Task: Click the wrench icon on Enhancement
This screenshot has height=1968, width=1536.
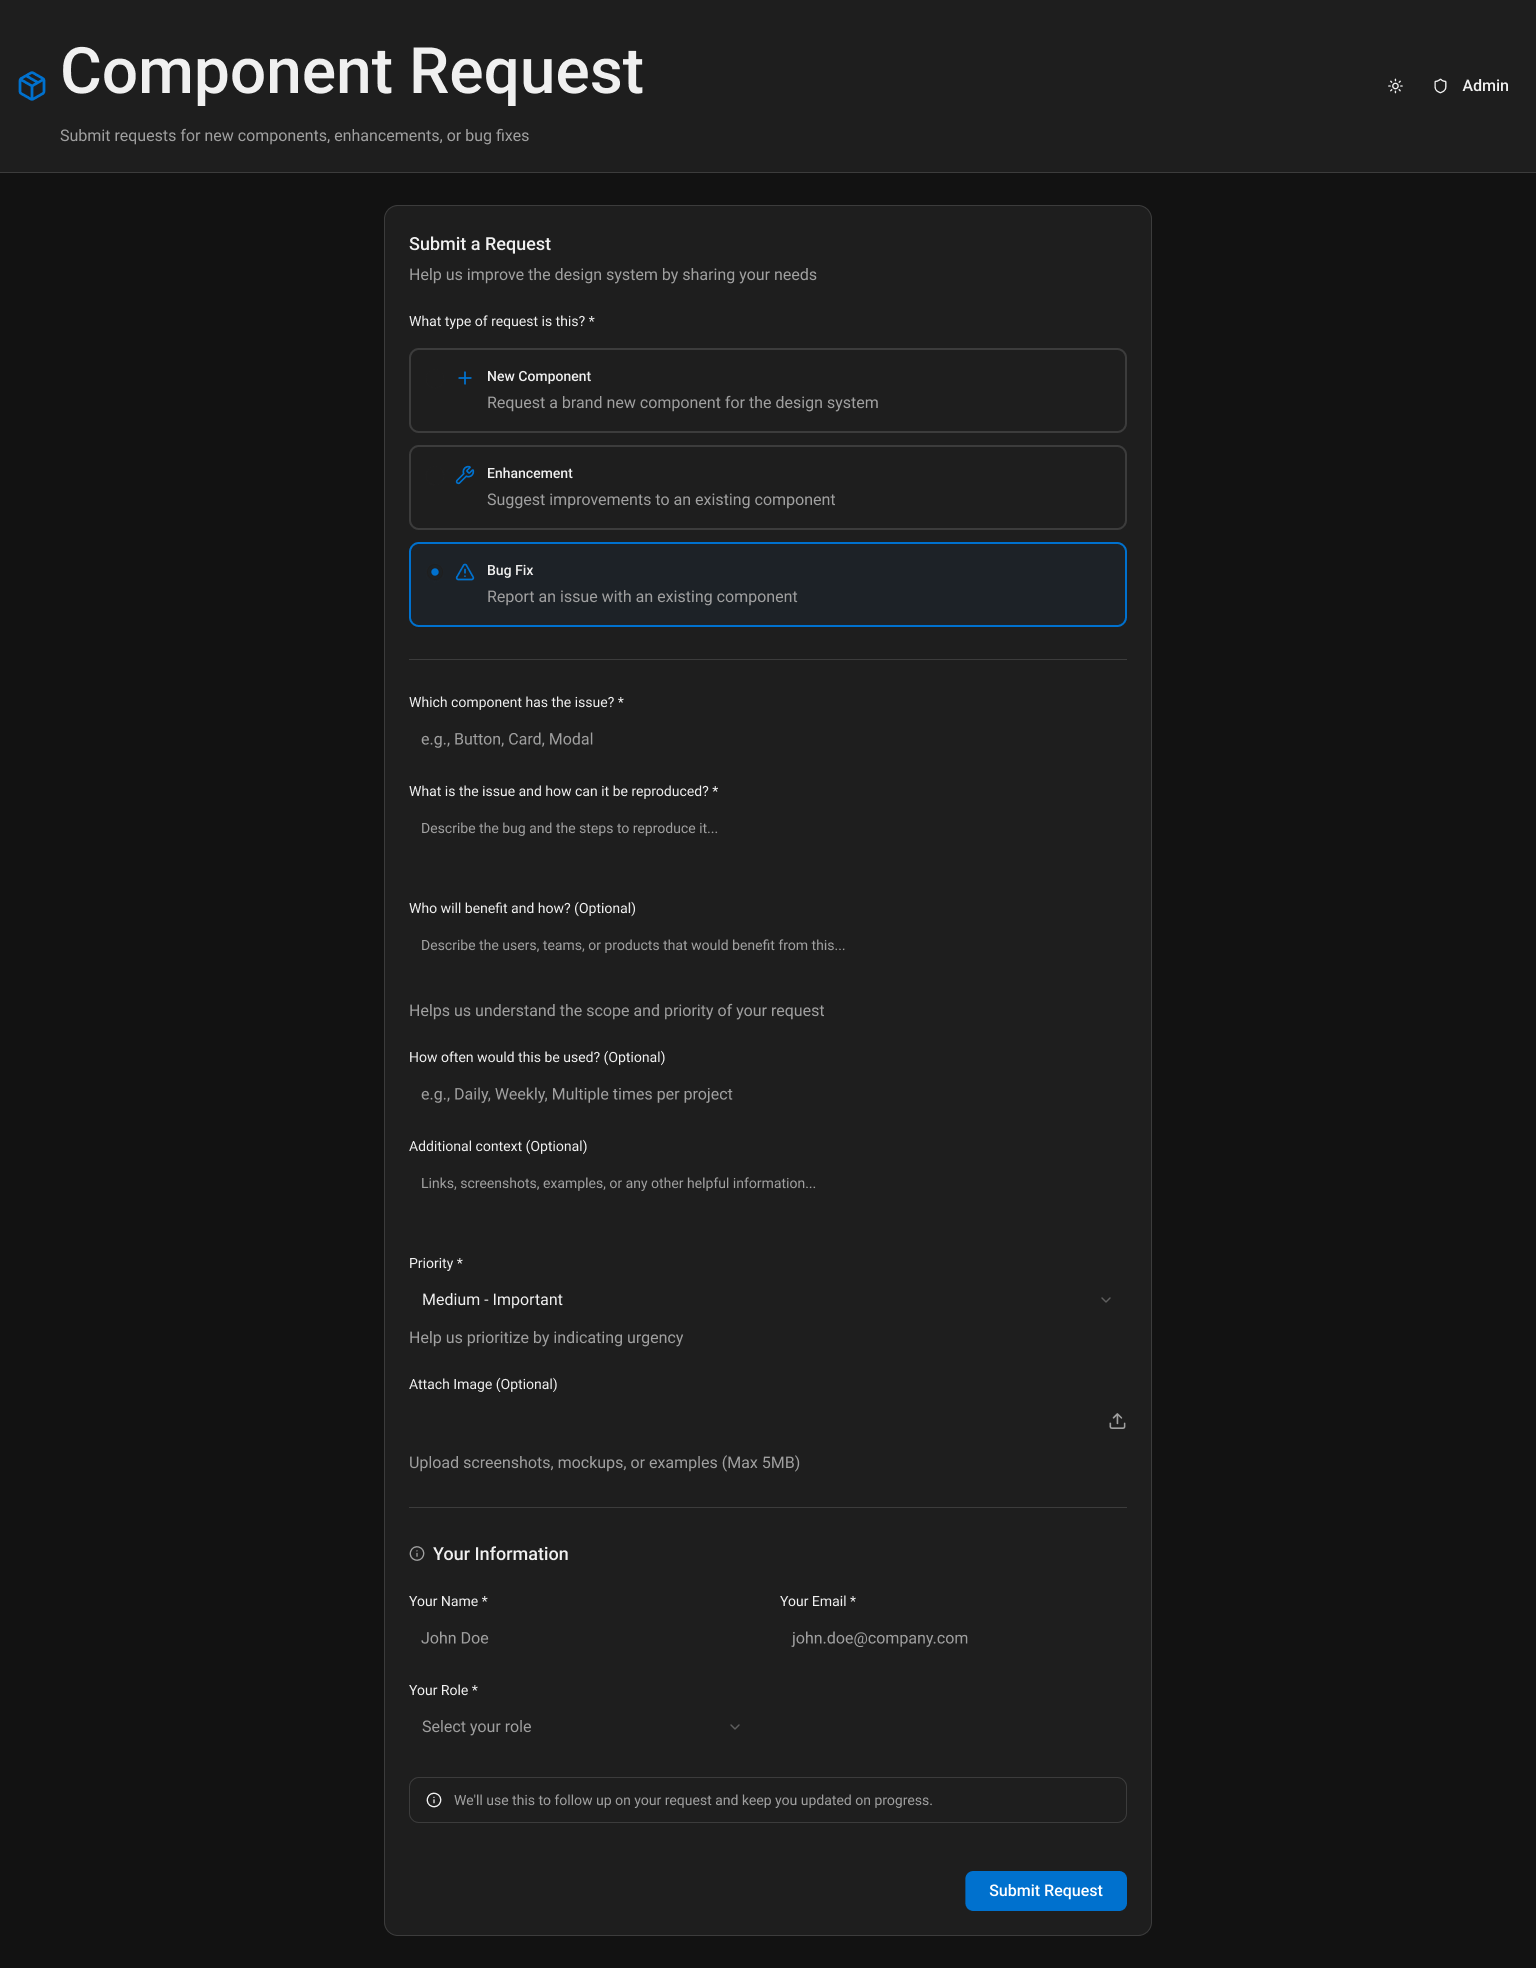Action: click(x=464, y=475)
